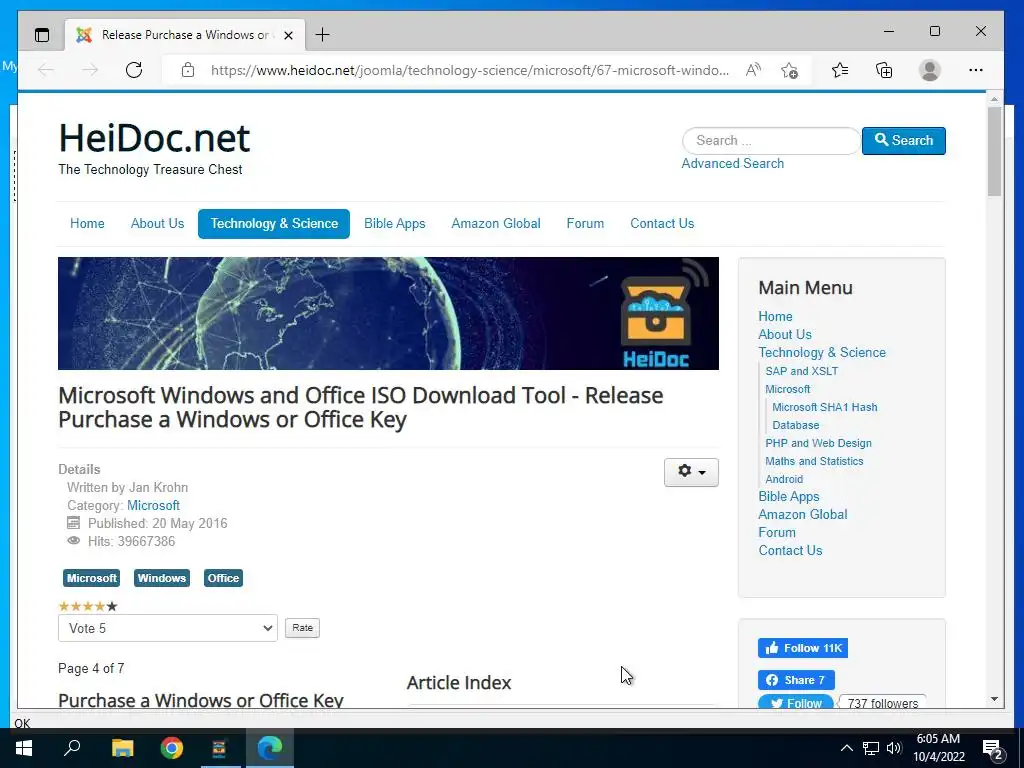
Task: Click the HeiDoc.net site title
Action: 154,138
